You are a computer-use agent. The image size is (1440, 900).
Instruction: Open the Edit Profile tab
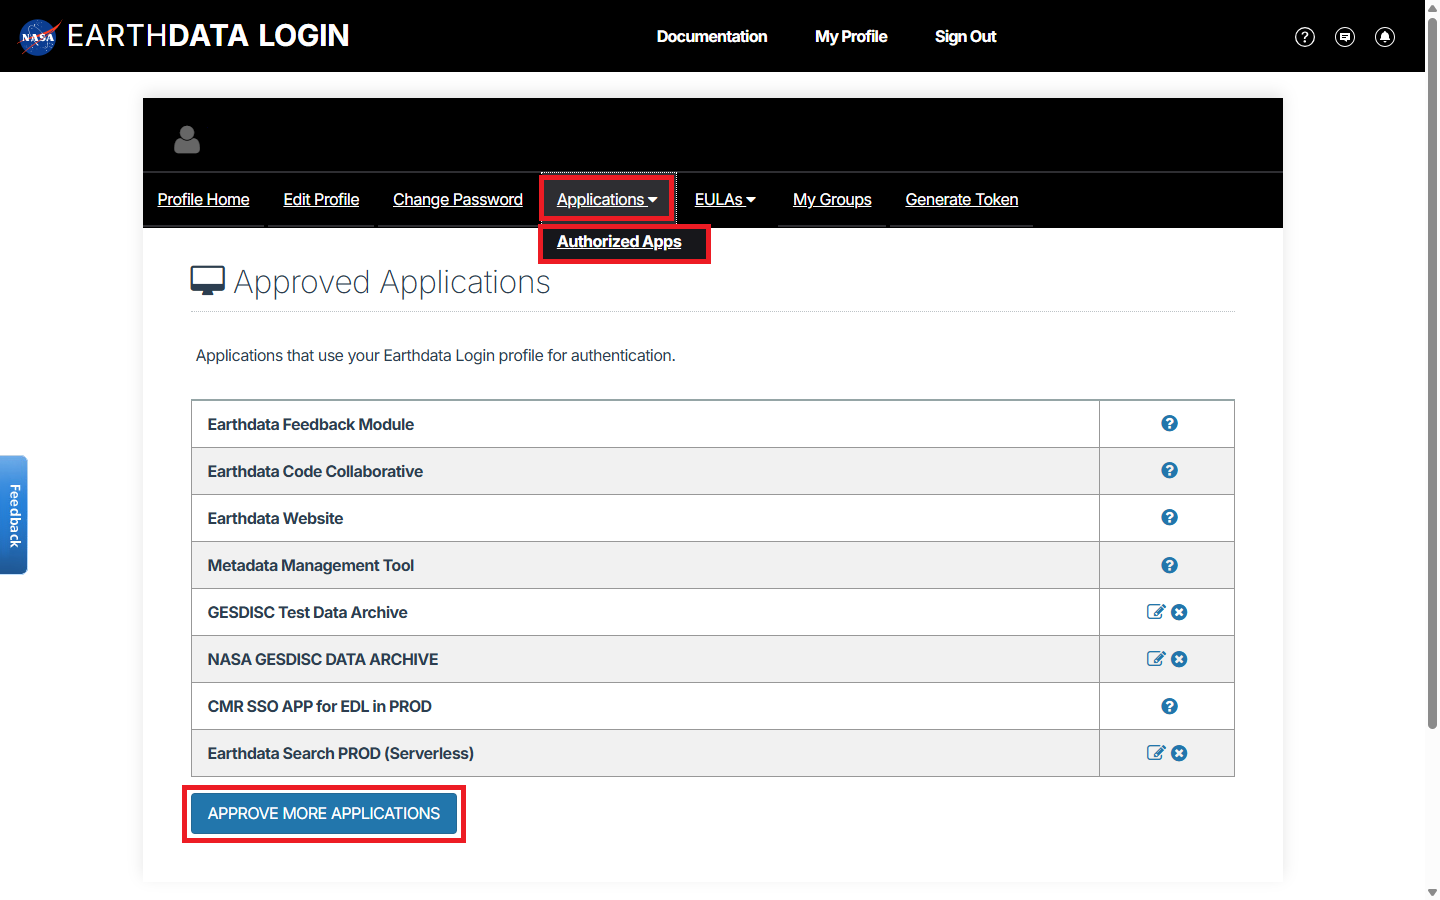[x=321, y=199]
